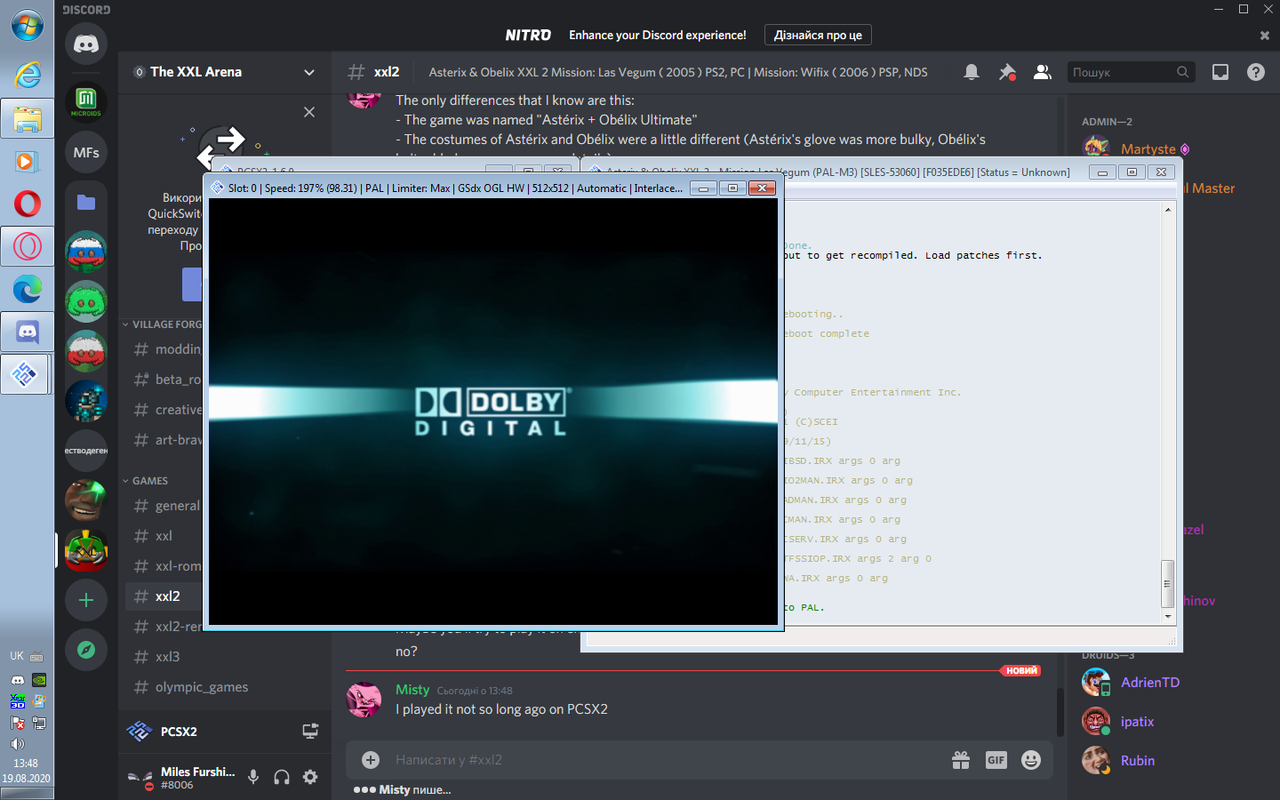Deafen audio with headphones icon

[282, 777]
